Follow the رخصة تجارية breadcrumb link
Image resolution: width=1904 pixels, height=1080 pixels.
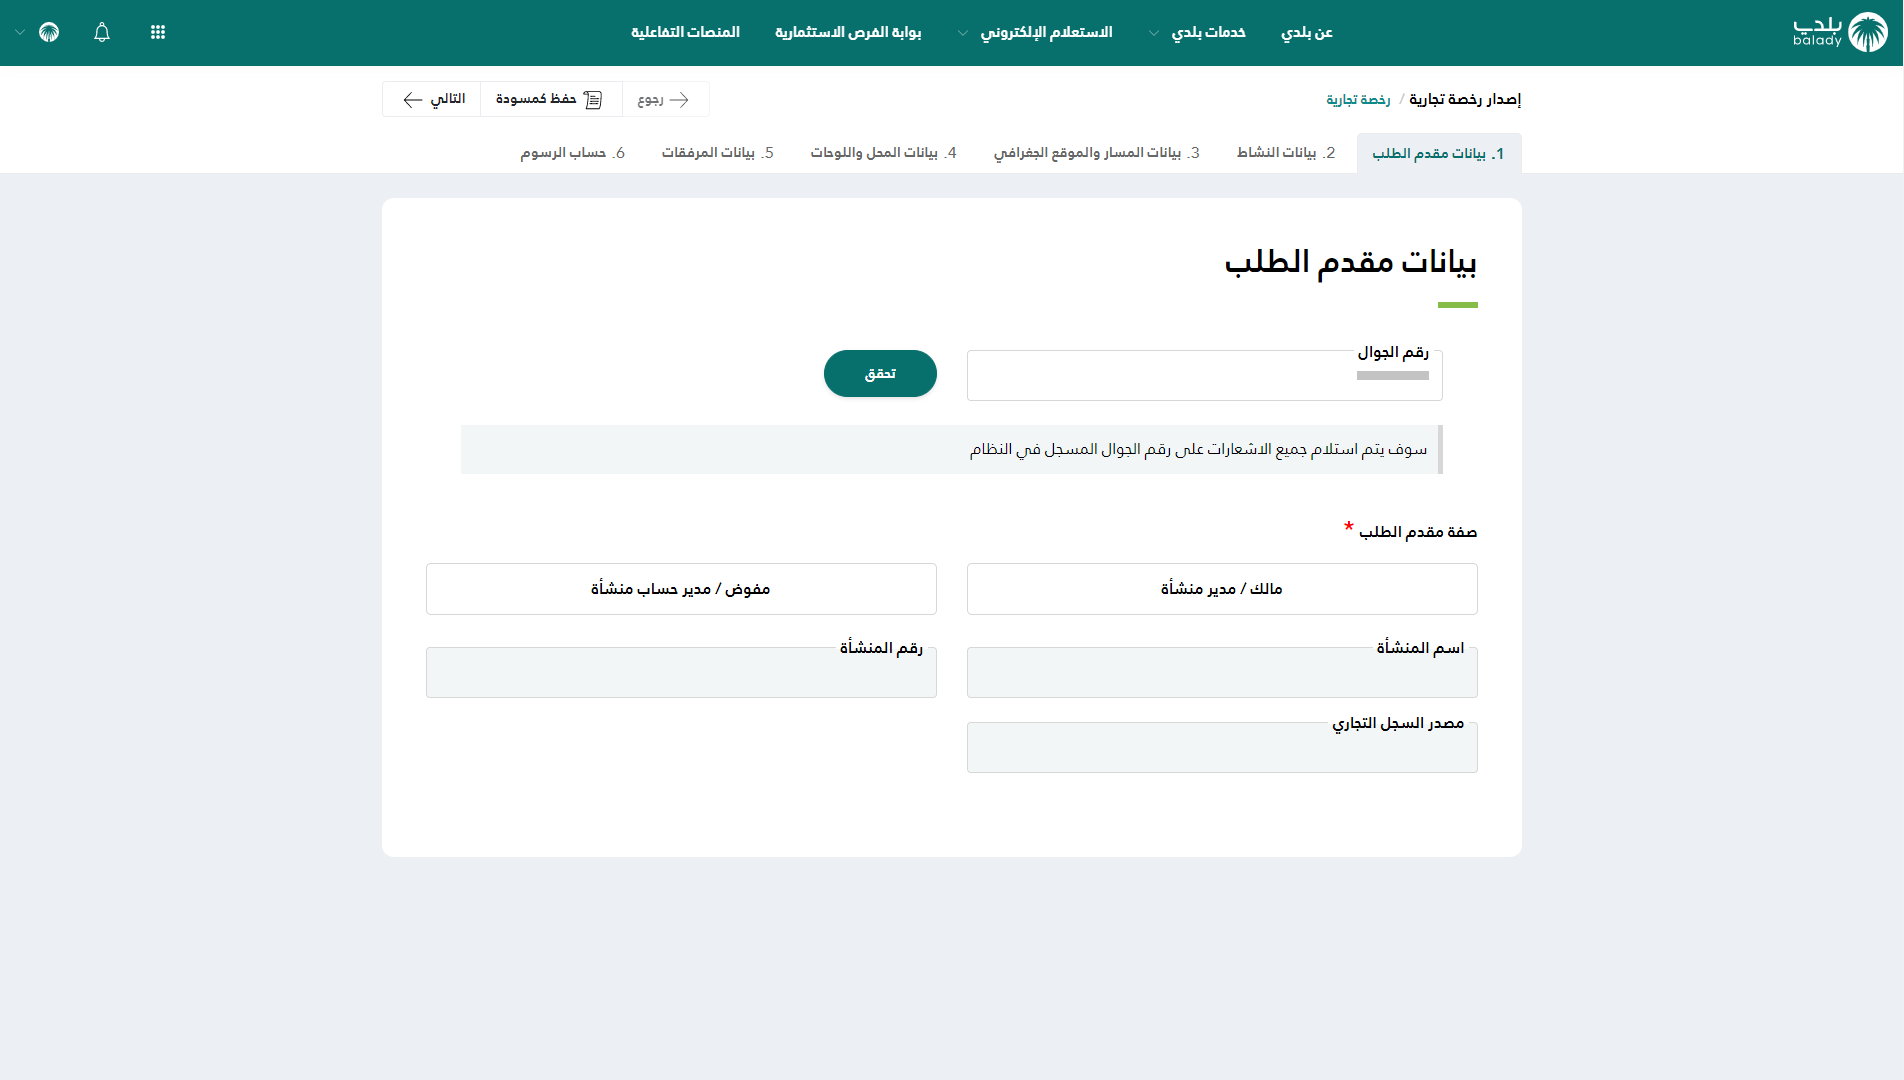point(1358,99)
